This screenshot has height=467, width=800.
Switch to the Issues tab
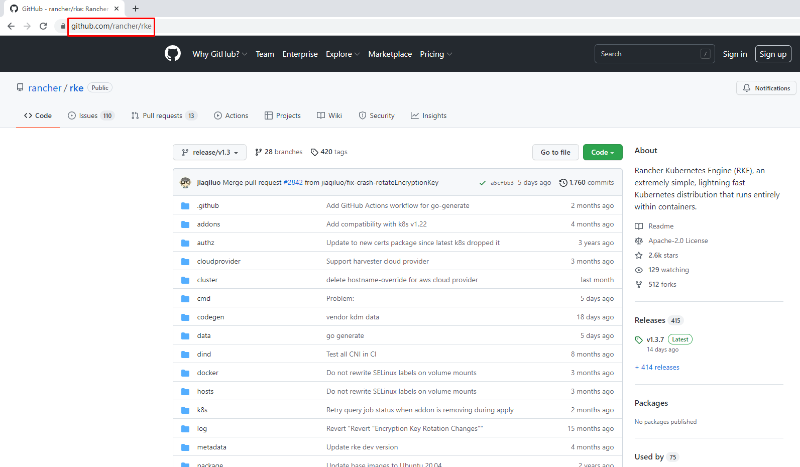(x=91, y=116)
